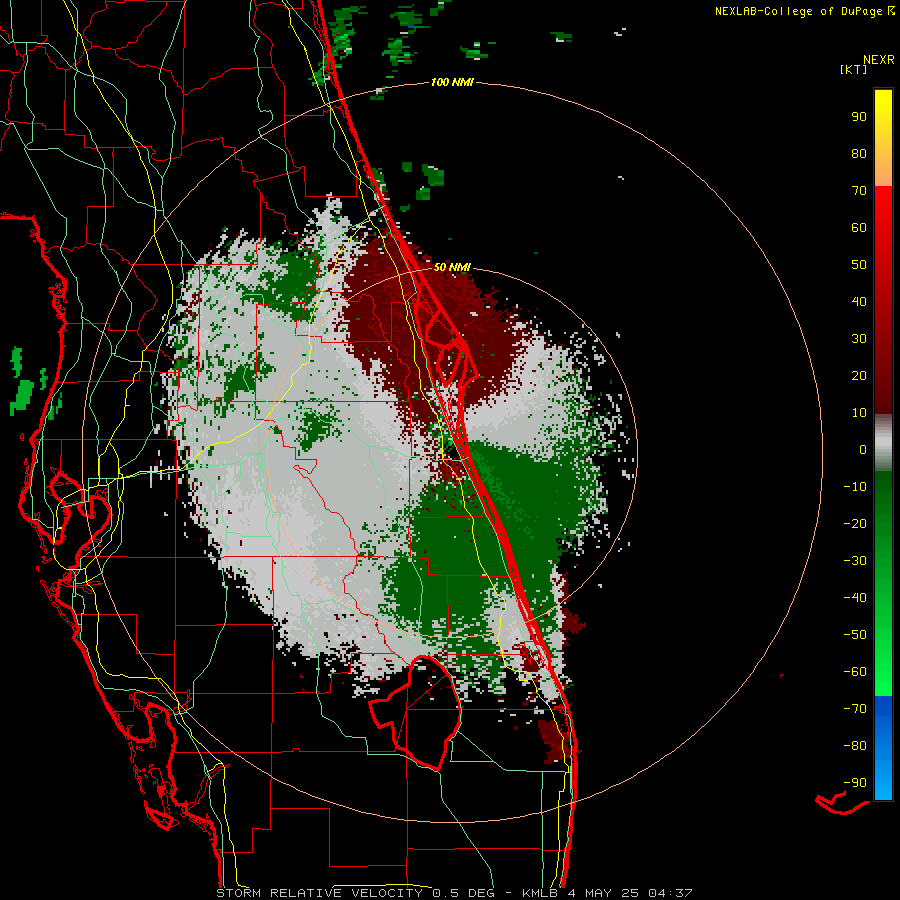Image resolution: width=900 pixels, height=900 pixels.
Task: Click the -70 value on velocity scale
Action: coord(855,708)
